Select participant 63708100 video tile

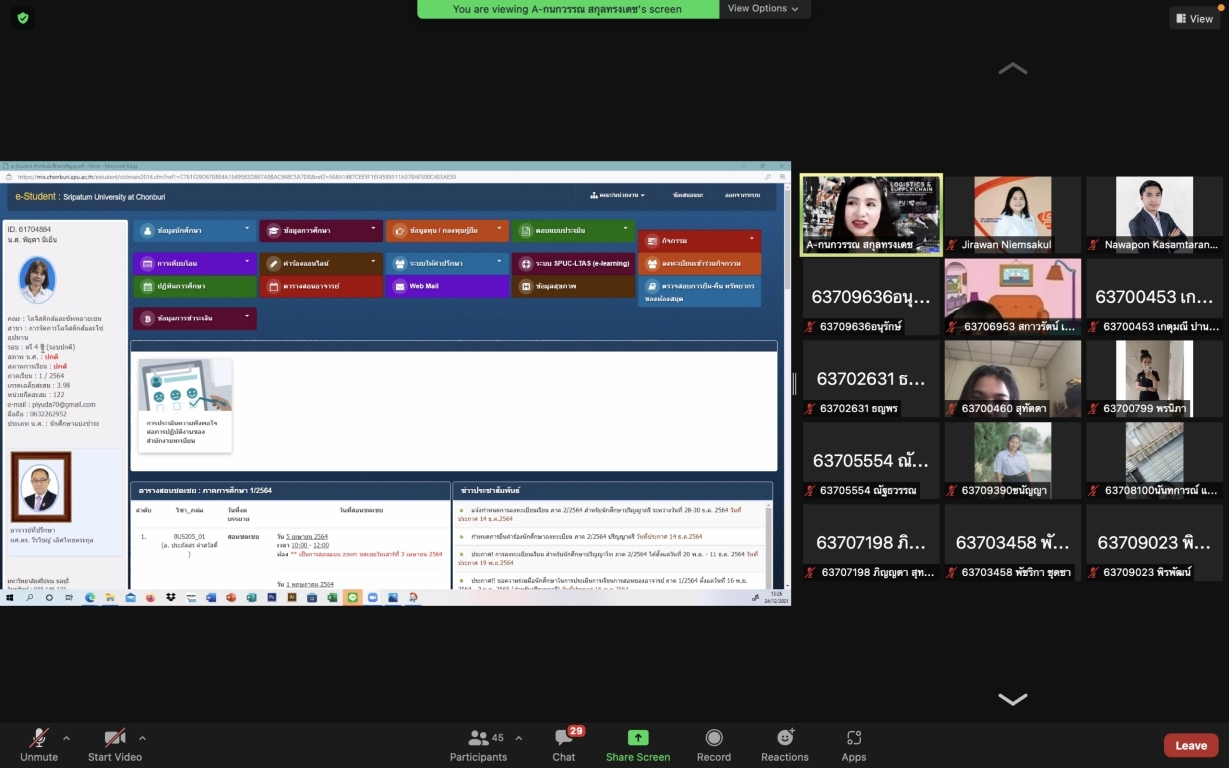pyautogui.click(x=1155, y=461)
